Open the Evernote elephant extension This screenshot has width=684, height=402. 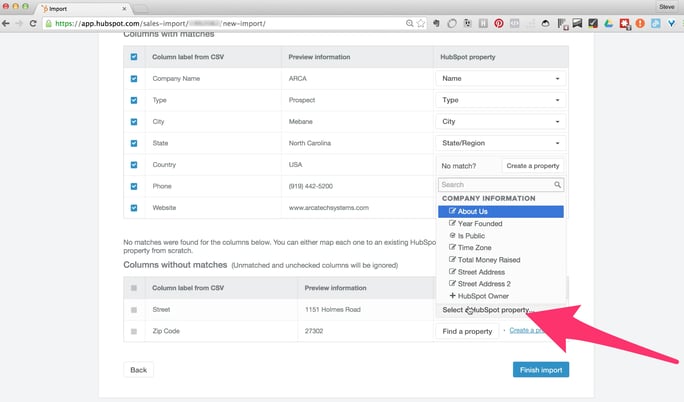coord(436,24)
